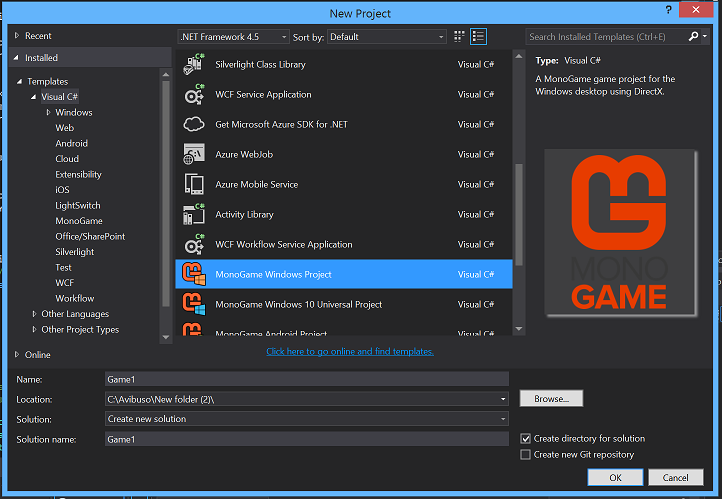This screenshot has width=722, height=499.
Task: Select the Test template category
Action: [x=63, y=267]
